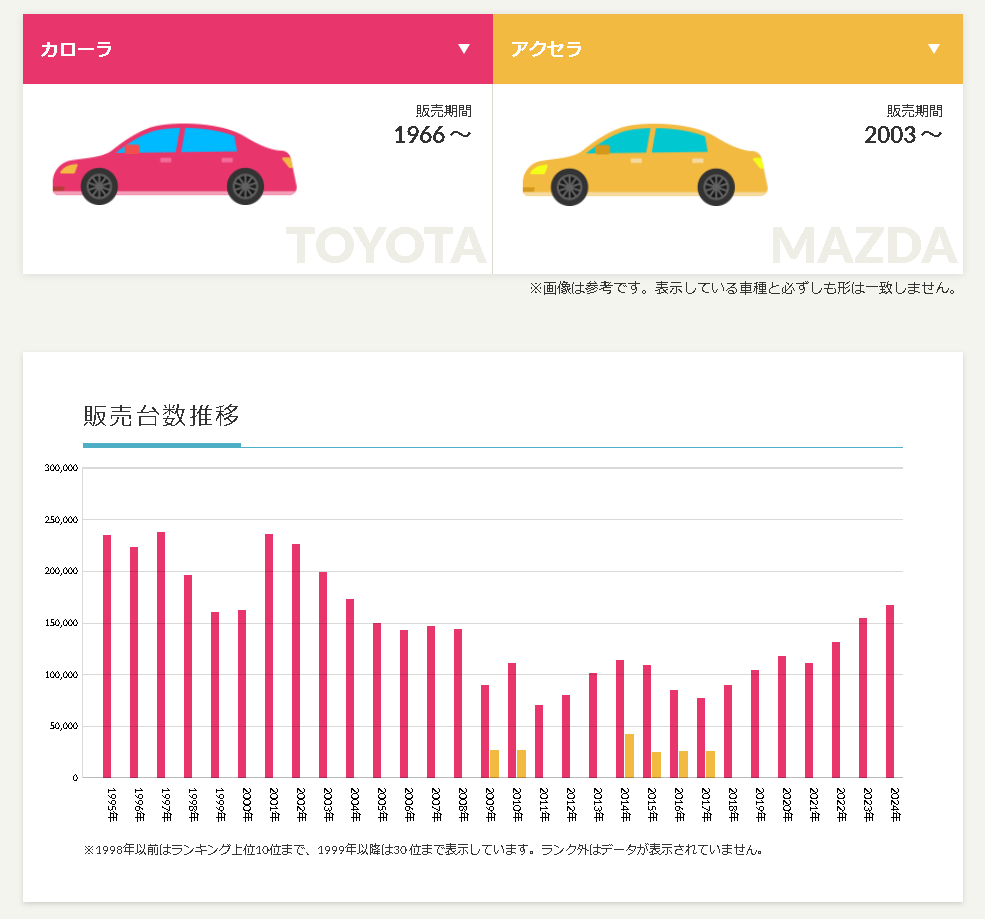Select the pink 2024 sales bar
The image size is (985, 919).
[x=890, y=691]
